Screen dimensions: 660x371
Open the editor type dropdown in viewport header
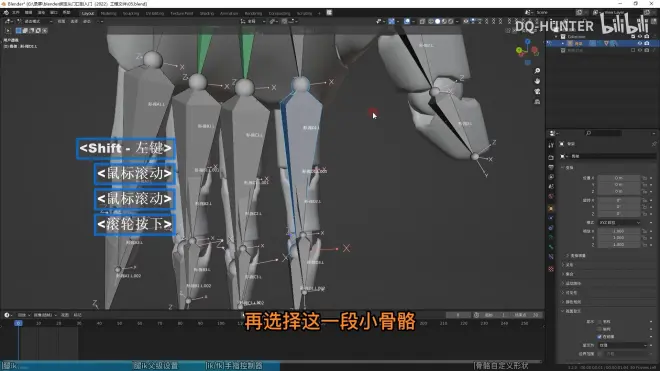pyautogui.click(x=8, y=21)
